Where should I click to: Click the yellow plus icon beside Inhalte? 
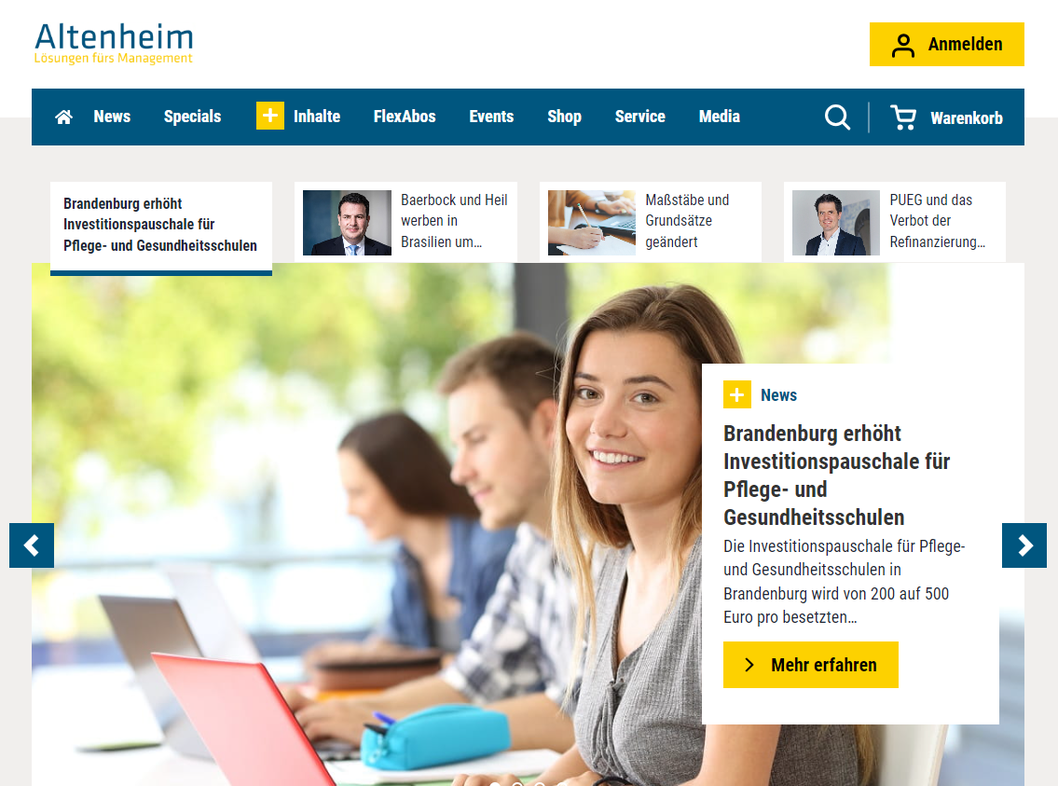(270, 115)
